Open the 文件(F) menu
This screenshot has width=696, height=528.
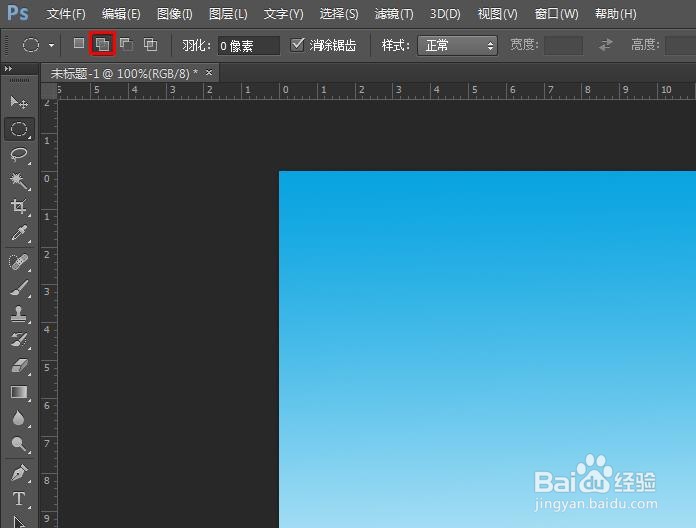pyautogui.click(x=66, y=14)
